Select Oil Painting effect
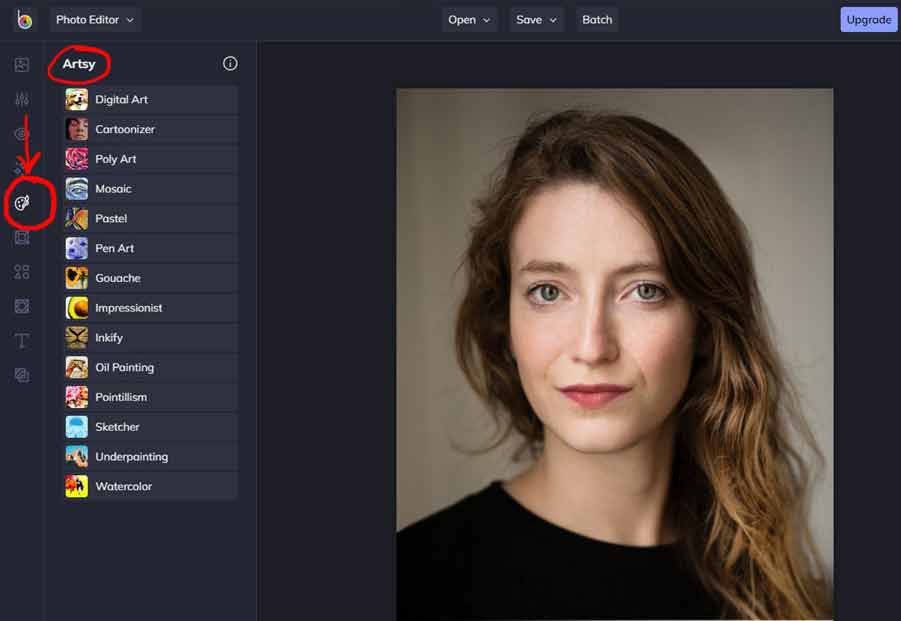This screenshot has height=621, width=901. click(151, 367)
